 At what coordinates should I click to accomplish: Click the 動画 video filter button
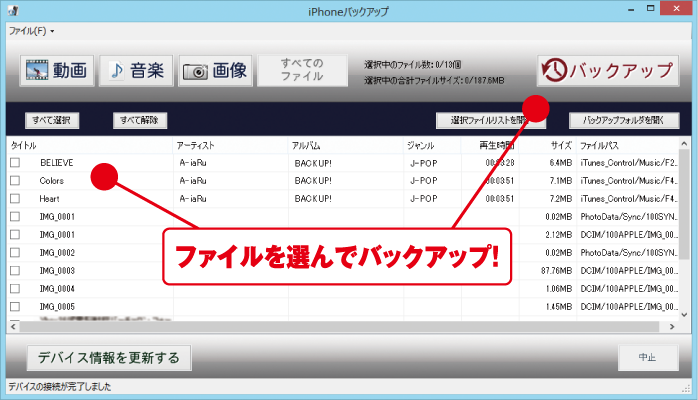tap(55, 71)
